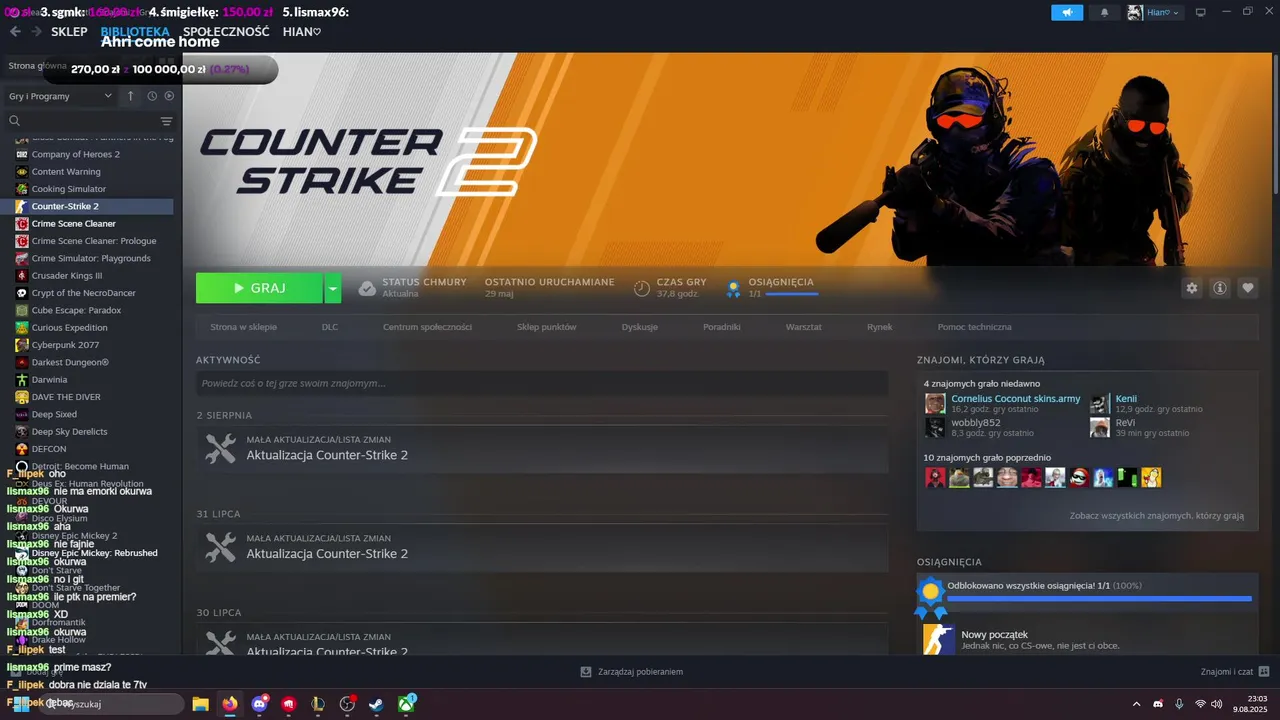Click the library search magnifier
Image resolution: width=1280 pixels, height=720 pixels.
point(15,121)
